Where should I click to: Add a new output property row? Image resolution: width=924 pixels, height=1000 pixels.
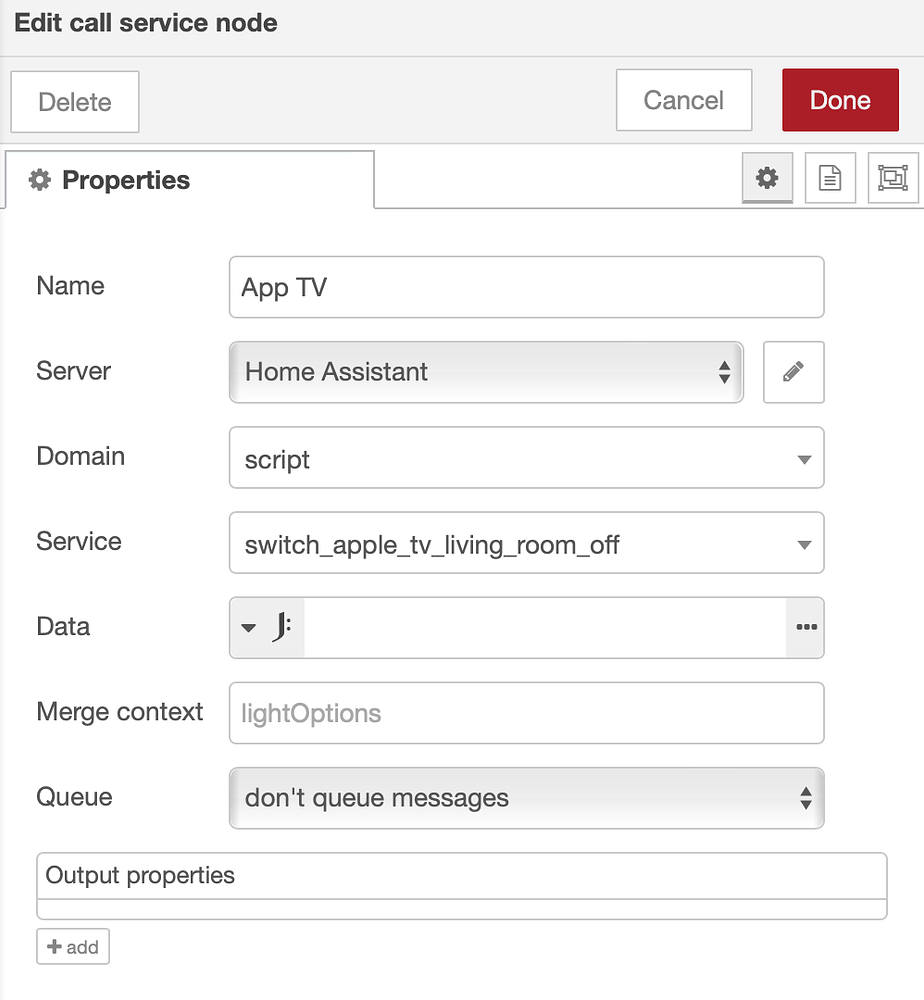(x=73, y=946)
